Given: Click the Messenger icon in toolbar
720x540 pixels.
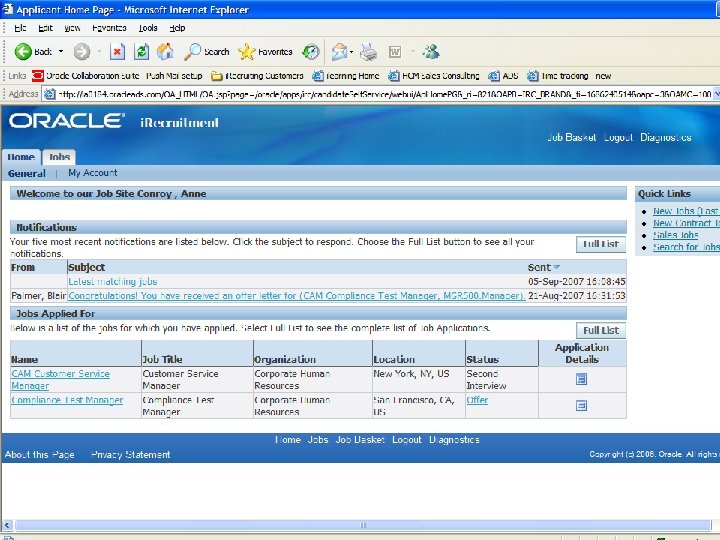Looking at the screenshot, I should coord(431,52).
